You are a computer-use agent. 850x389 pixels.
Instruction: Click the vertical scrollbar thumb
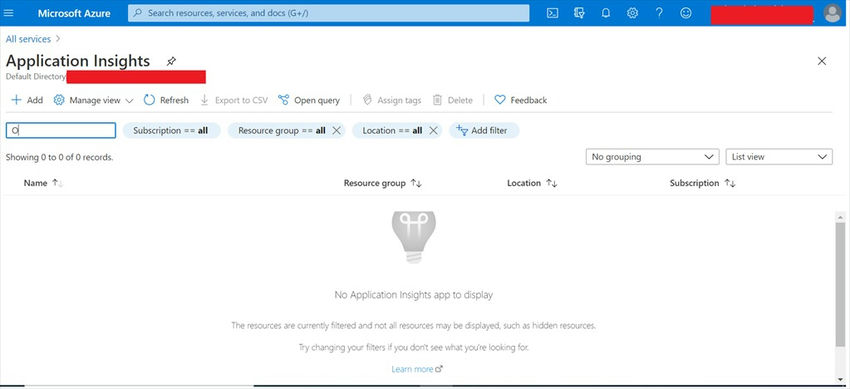[840, 284]
